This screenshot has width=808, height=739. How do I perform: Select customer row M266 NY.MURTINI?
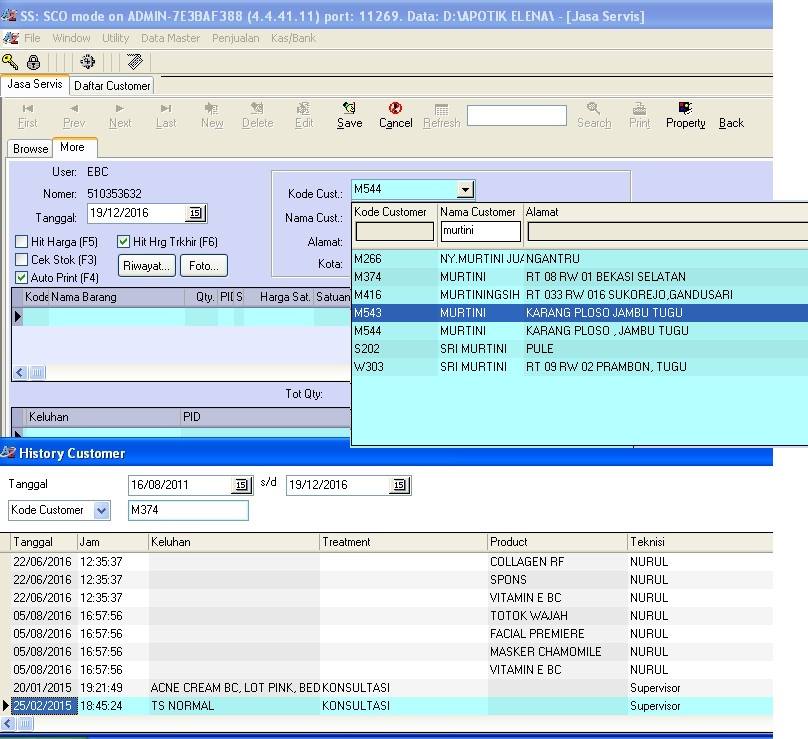(580, 259)
